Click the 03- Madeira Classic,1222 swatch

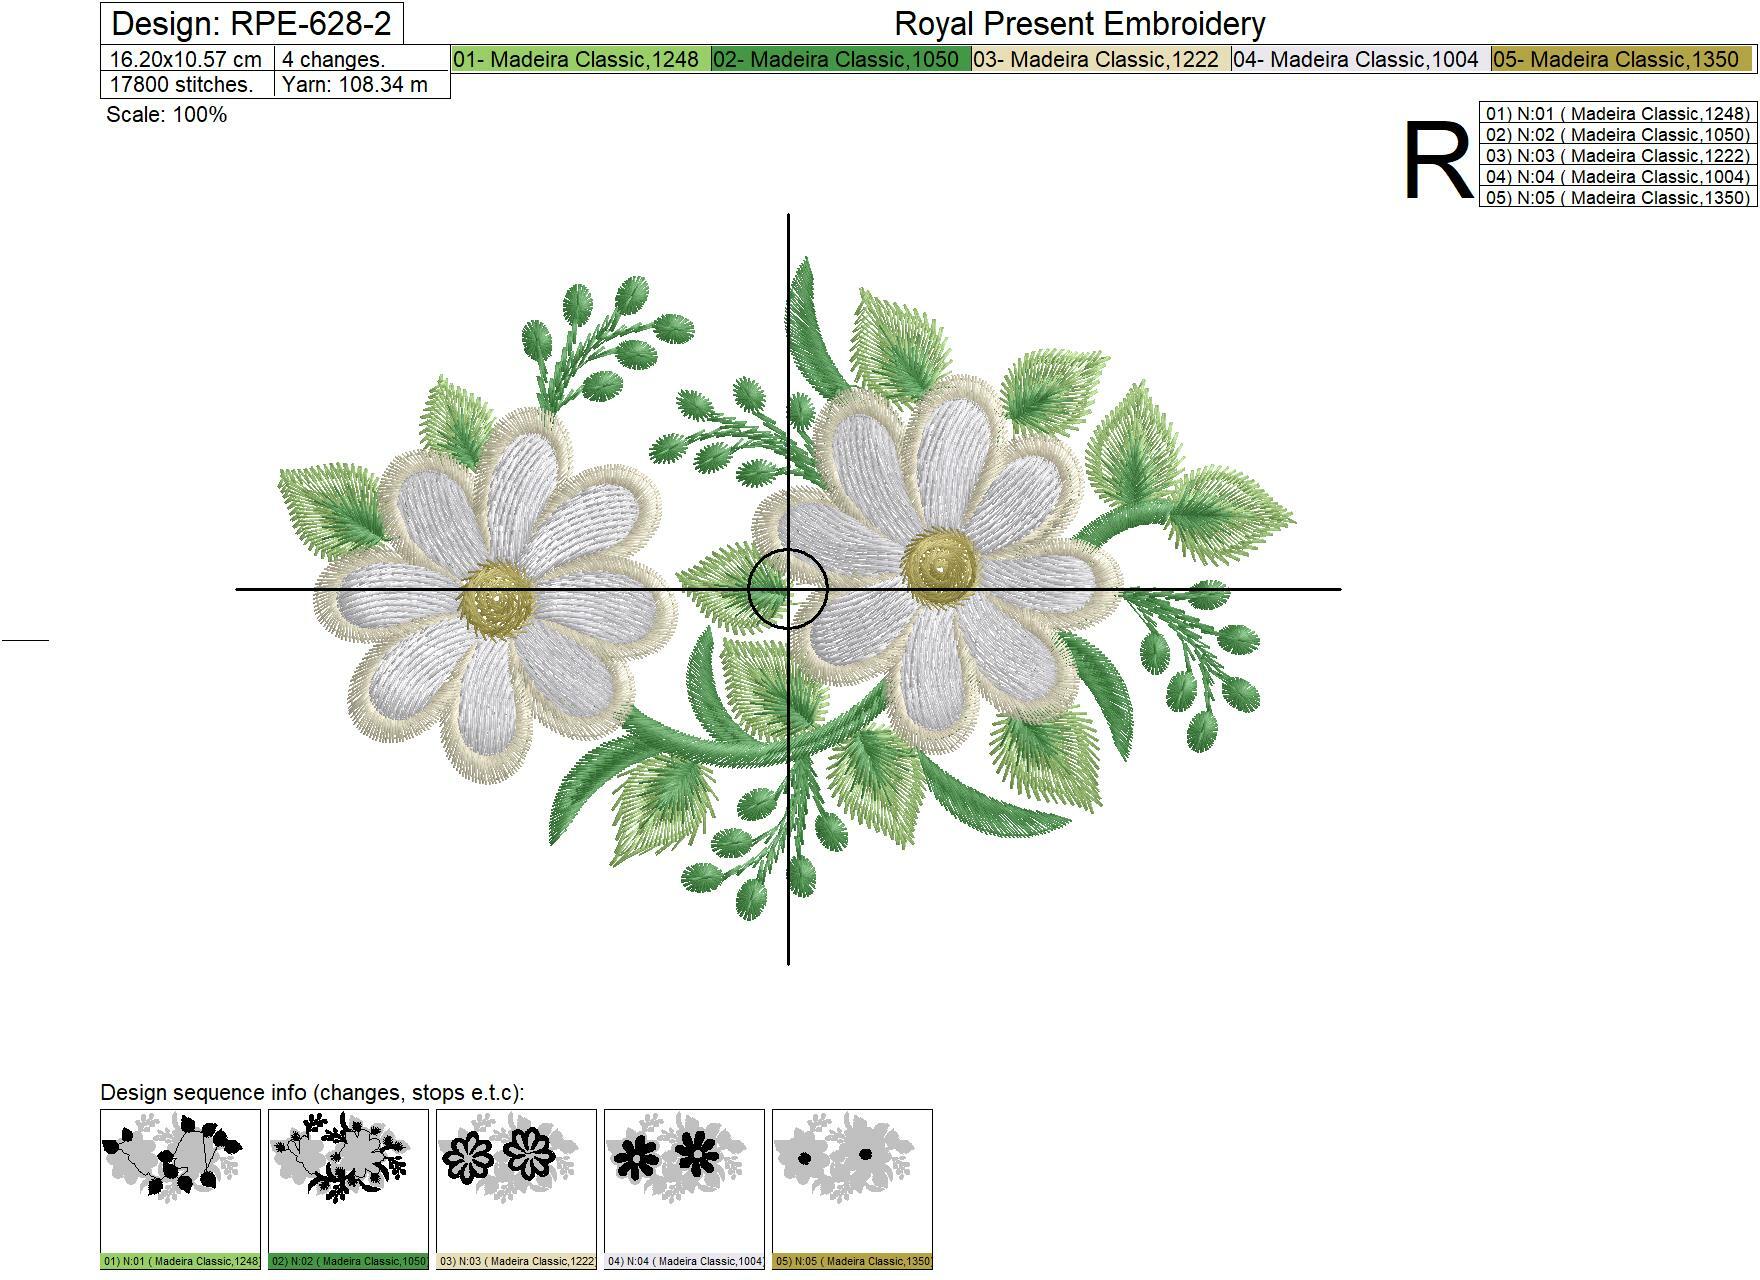tap(1098, 59)
